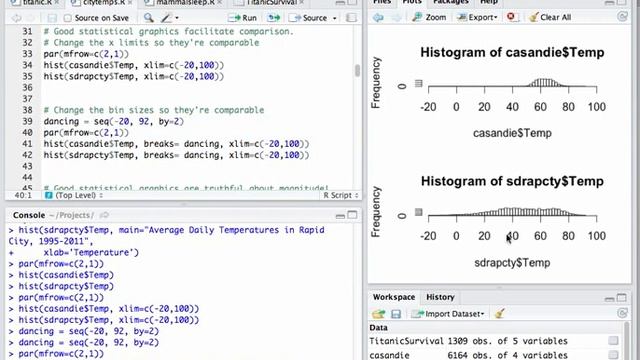Open the Packages tab
Image resolution: width=640 pixels, height=360 pixels.
[x=450, y=2]
